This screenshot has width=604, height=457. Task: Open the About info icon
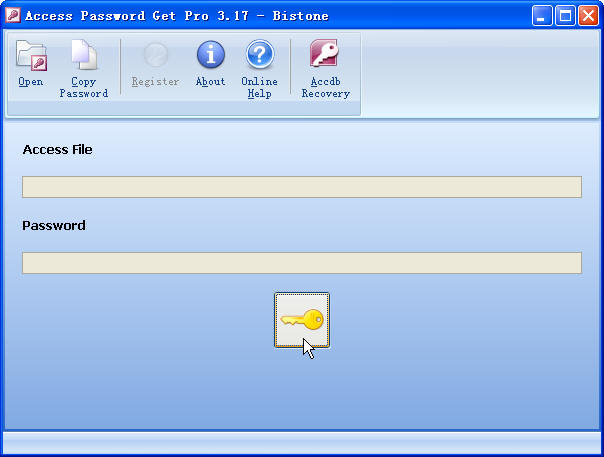(x=210, y=56)
